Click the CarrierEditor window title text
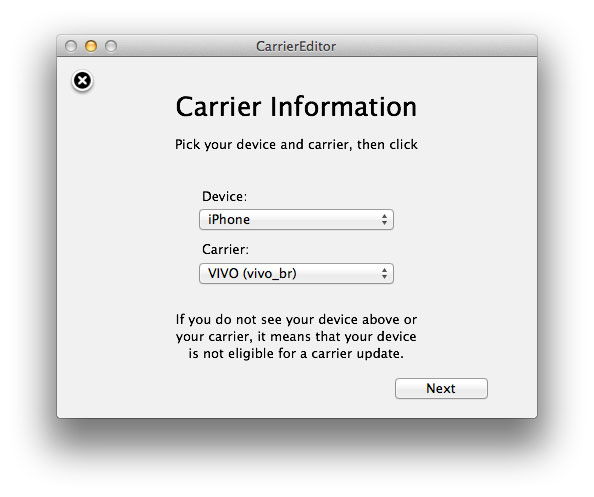The width and height of the screenshot is (594, 497). 296,47
